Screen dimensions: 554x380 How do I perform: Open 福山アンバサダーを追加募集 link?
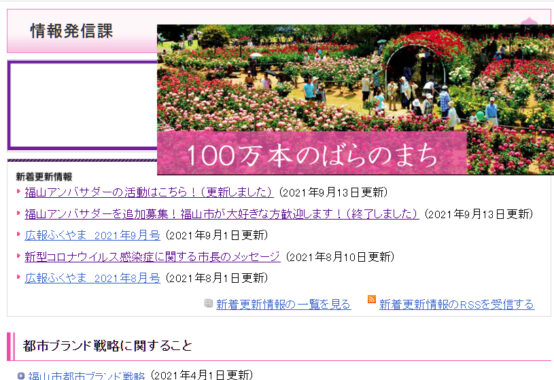coord(222,214)
